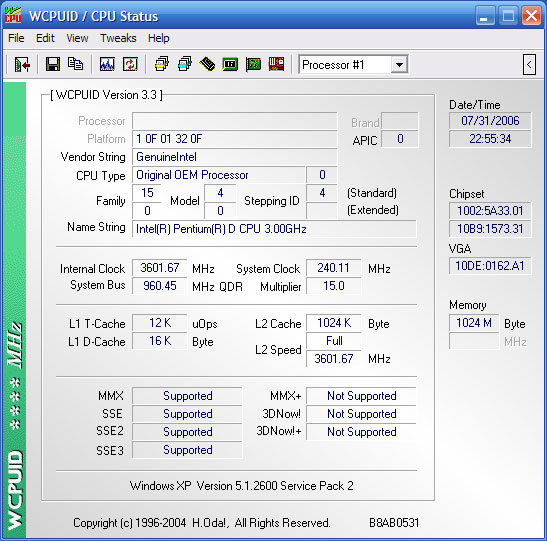The image size is (547, 541).
Task: Open the Processor #1 dropdown arrow
Action: pos(399,65)
